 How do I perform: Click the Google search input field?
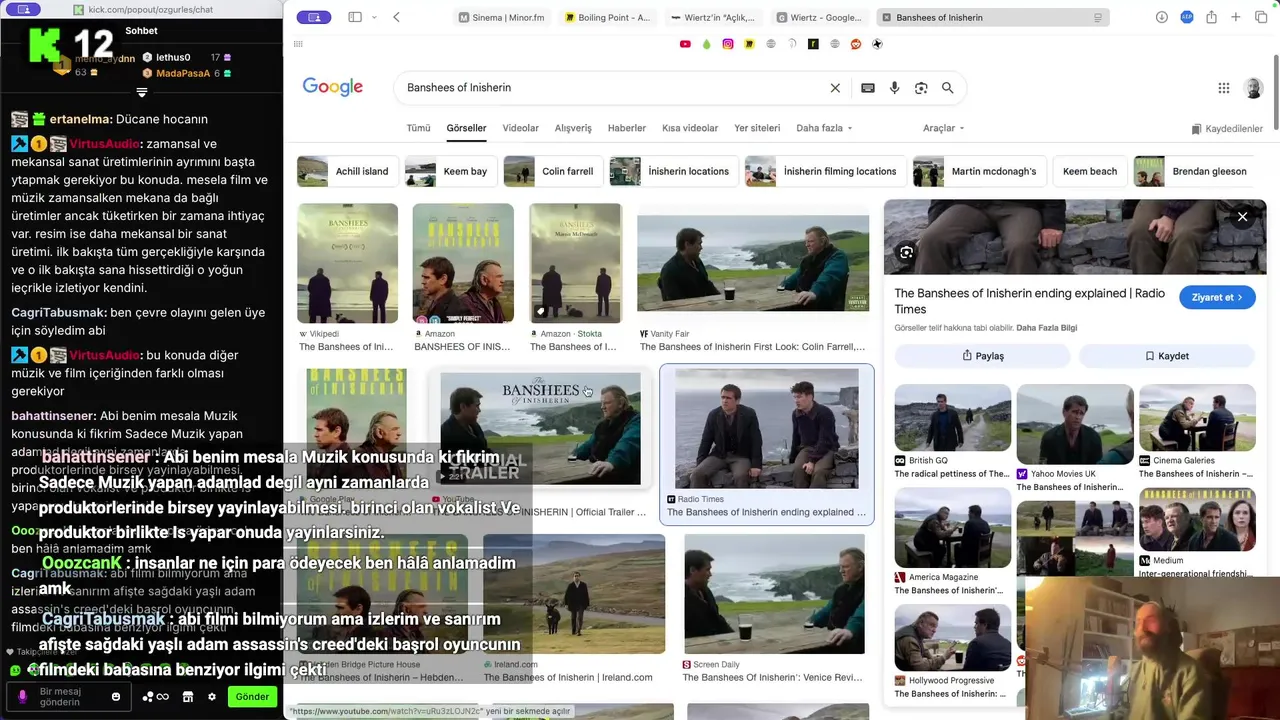(612, 88)
